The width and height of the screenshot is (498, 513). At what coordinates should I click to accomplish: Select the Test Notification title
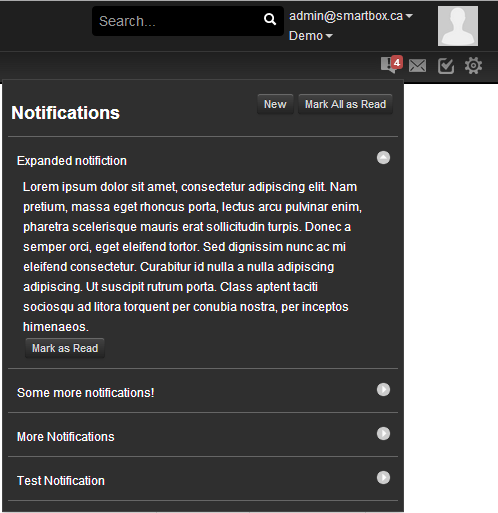(61, 481)
